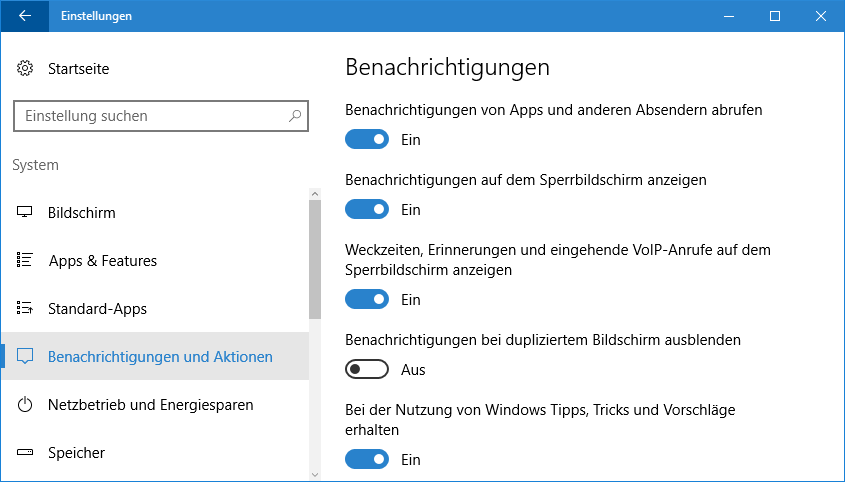Click the back arrow in title bar

(24, 16)
